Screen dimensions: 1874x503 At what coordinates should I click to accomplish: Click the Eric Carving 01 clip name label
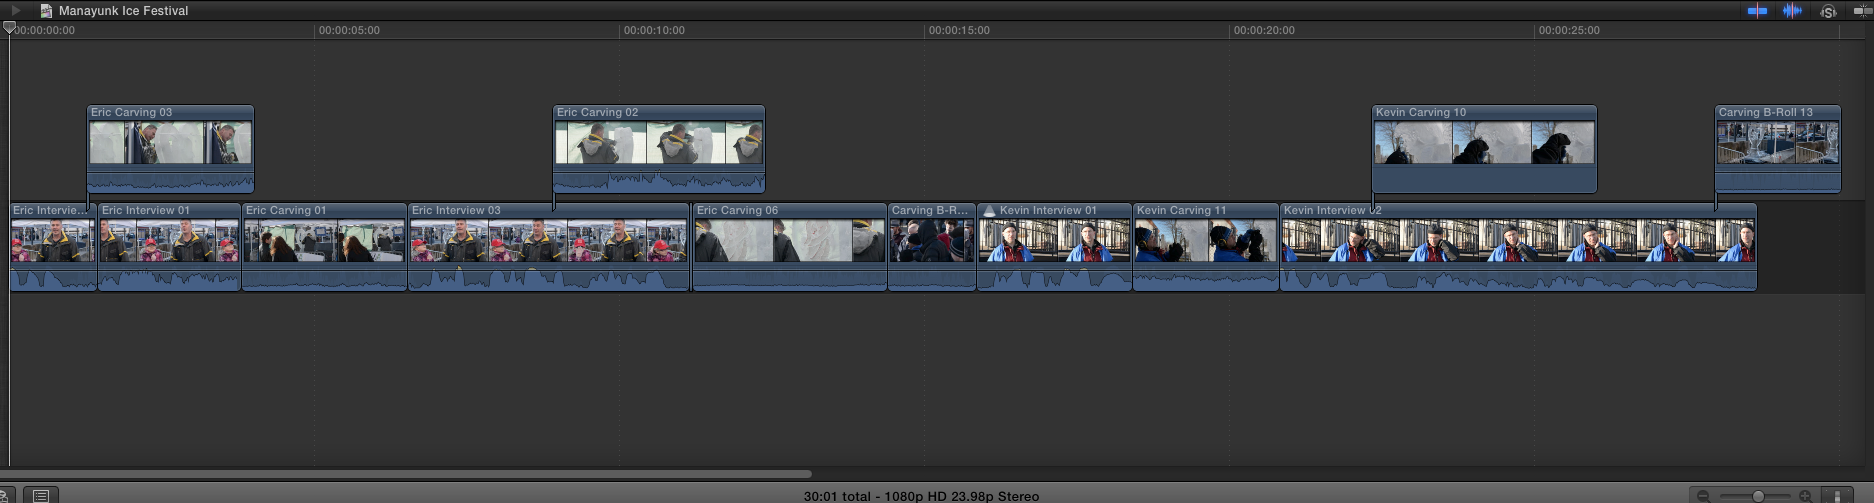(x=286, y=210)
